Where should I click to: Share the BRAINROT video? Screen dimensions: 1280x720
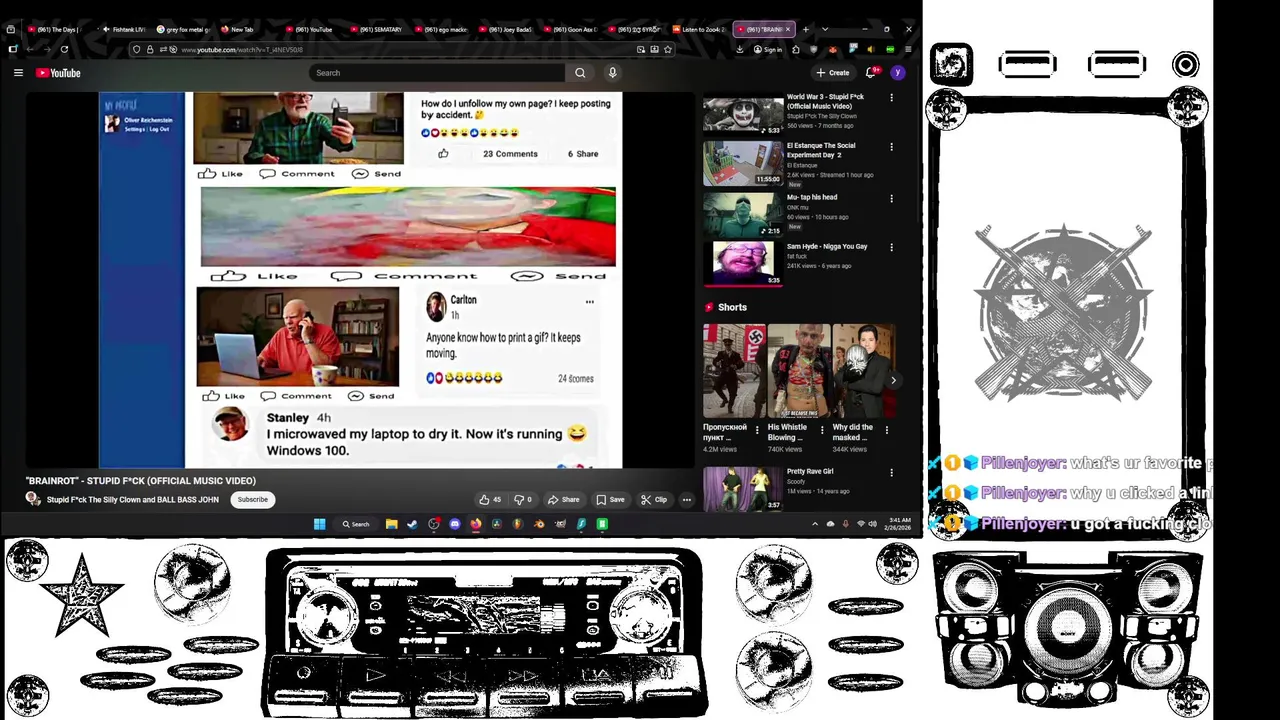[x=564, y=499]
